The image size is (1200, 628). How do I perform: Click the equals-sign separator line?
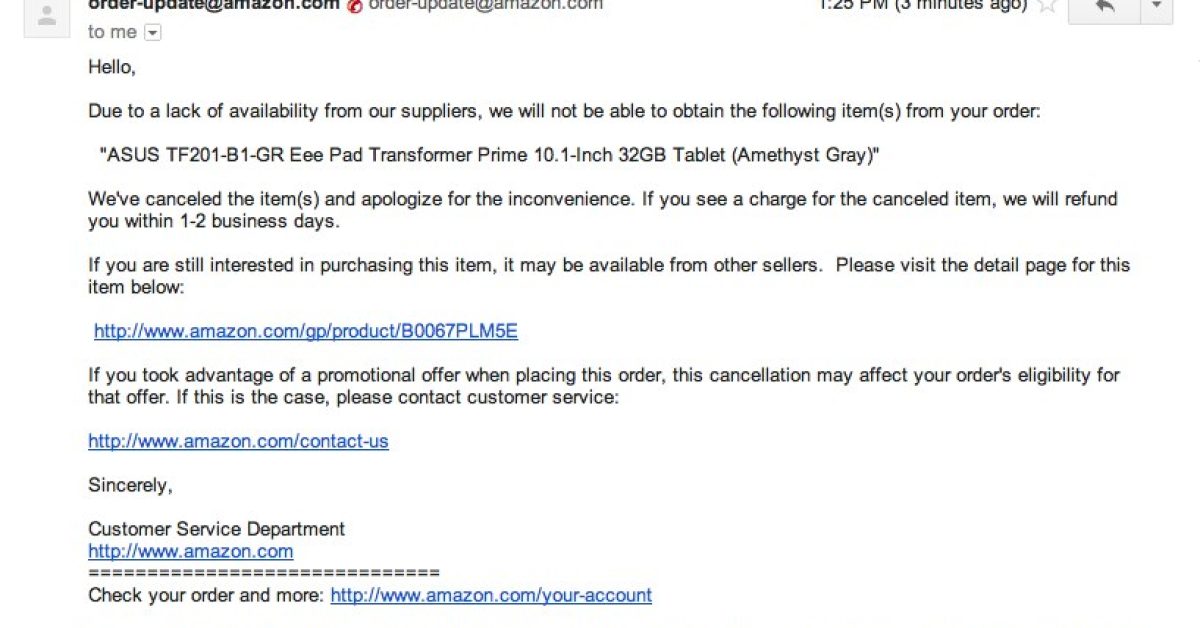[264, 573]
